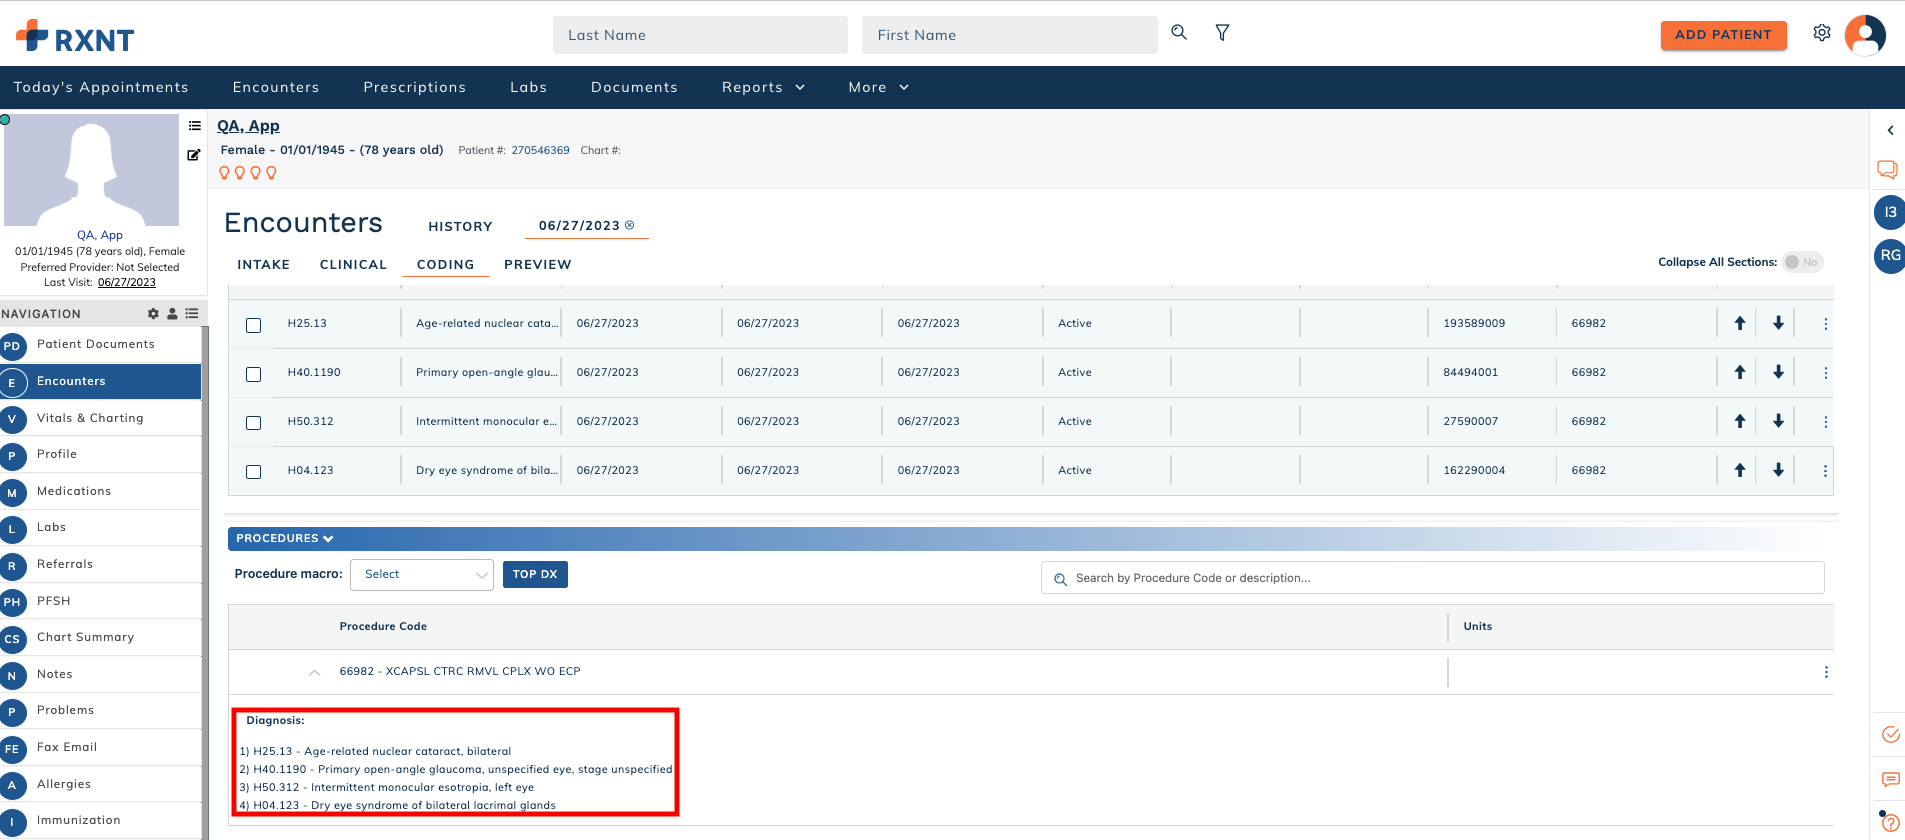This screenshot has height=840, width=1905.
Task: Open the I3 badge in right sidebar
Action: coord(1889,212)
